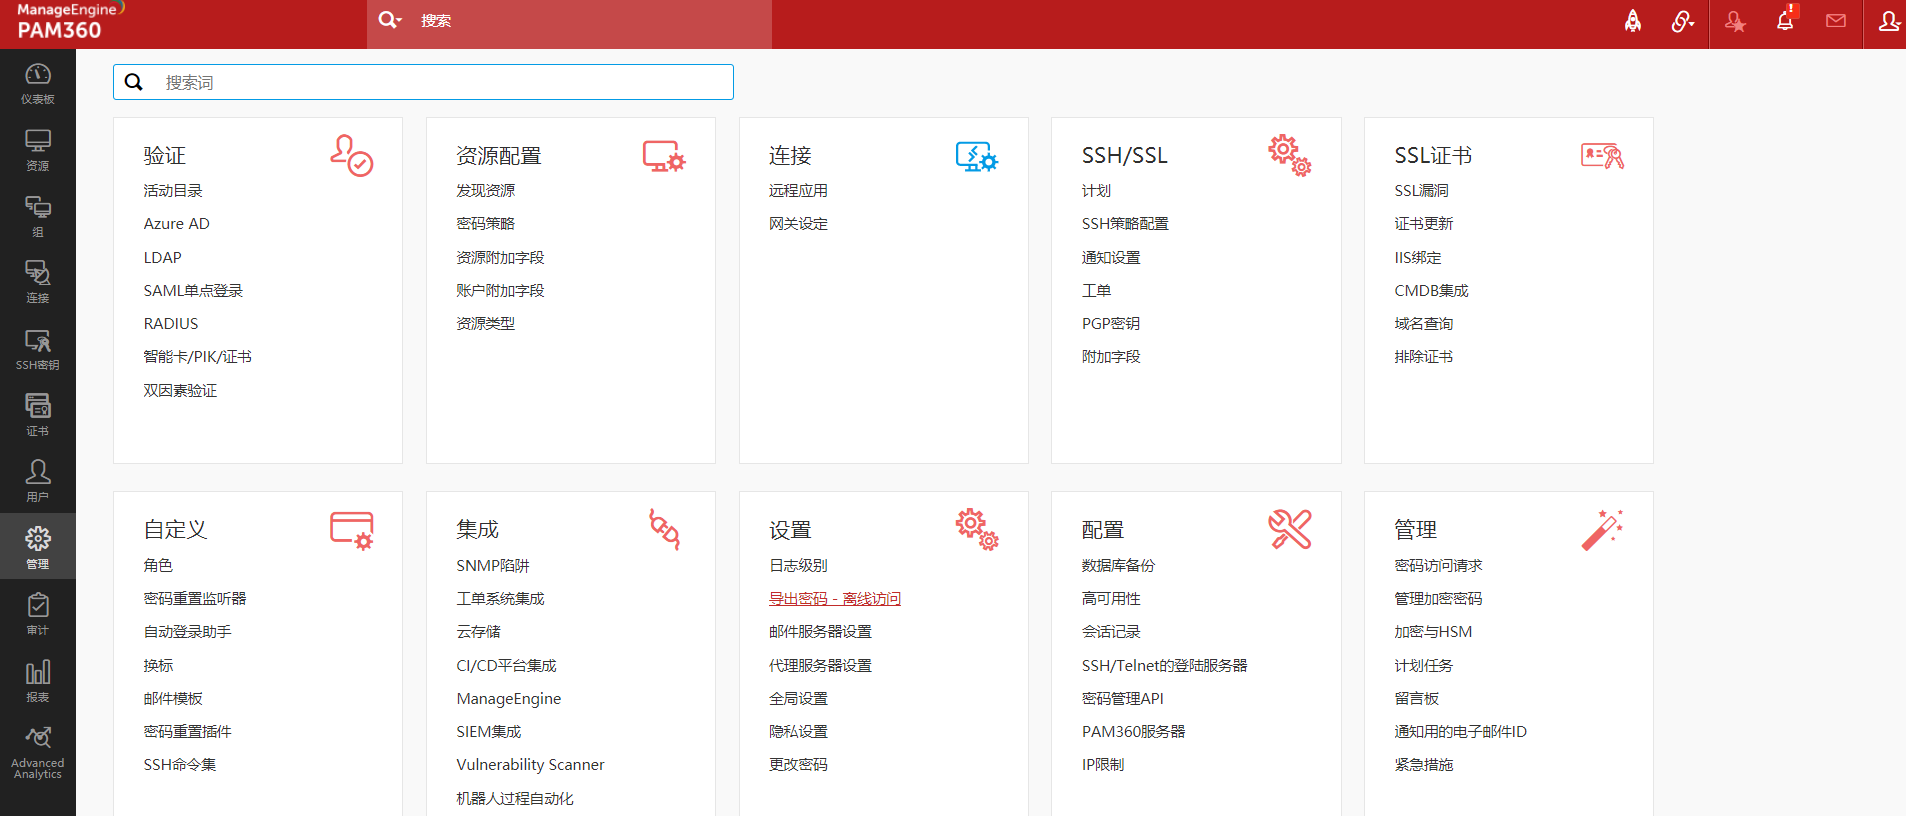This screenshot has height=816, width=1906.
Task: Open 远程应用 under 连接
Action: click(x=798, y=191)
